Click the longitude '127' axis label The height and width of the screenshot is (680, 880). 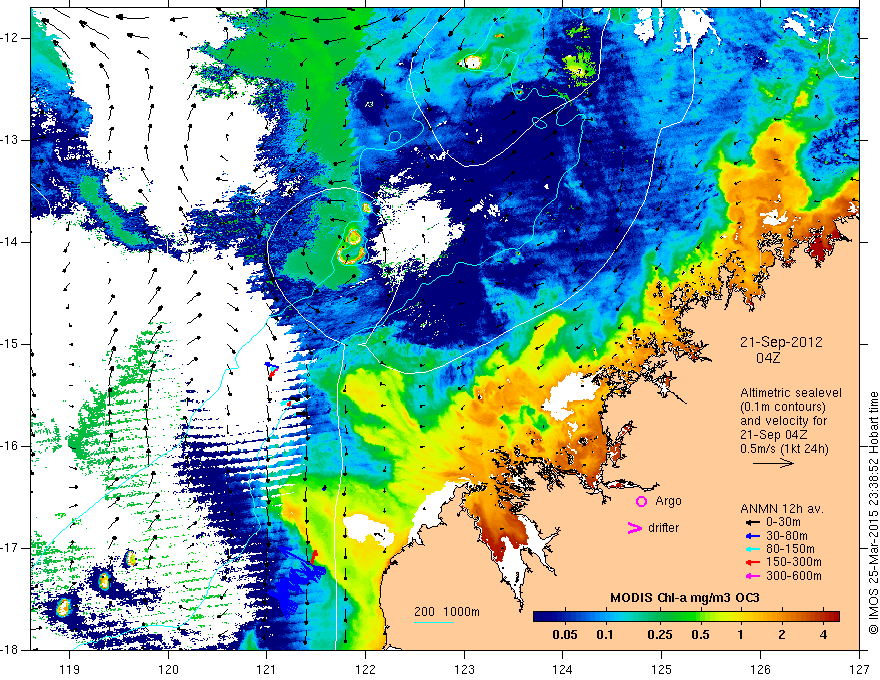pyautogui.click(x=859, y=669)
